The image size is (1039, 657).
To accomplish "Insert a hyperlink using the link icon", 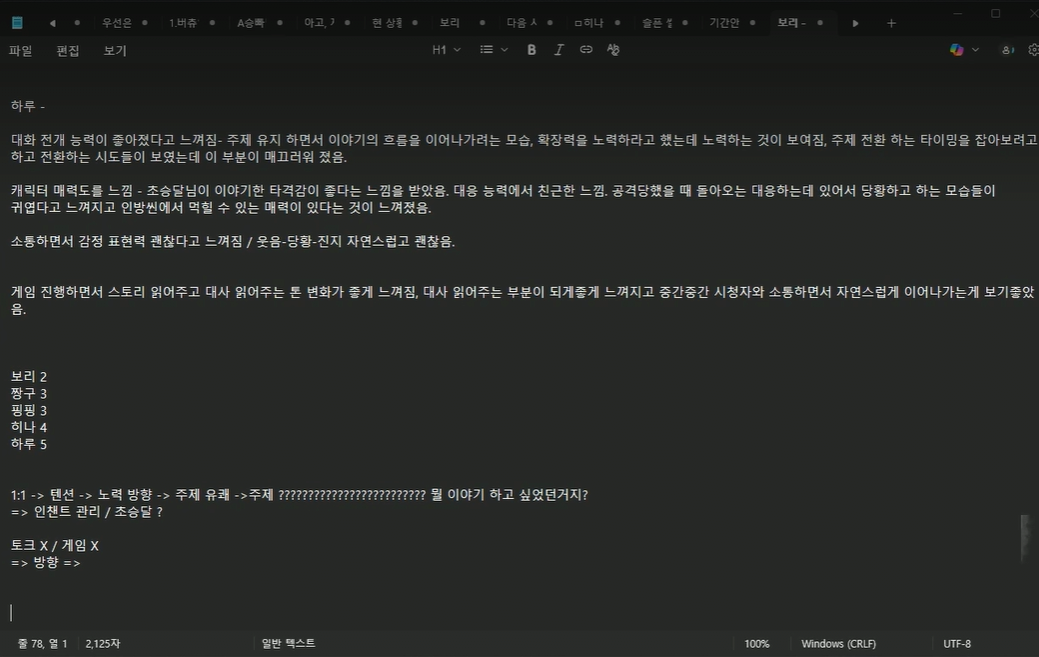I will (x=586, y=50).
